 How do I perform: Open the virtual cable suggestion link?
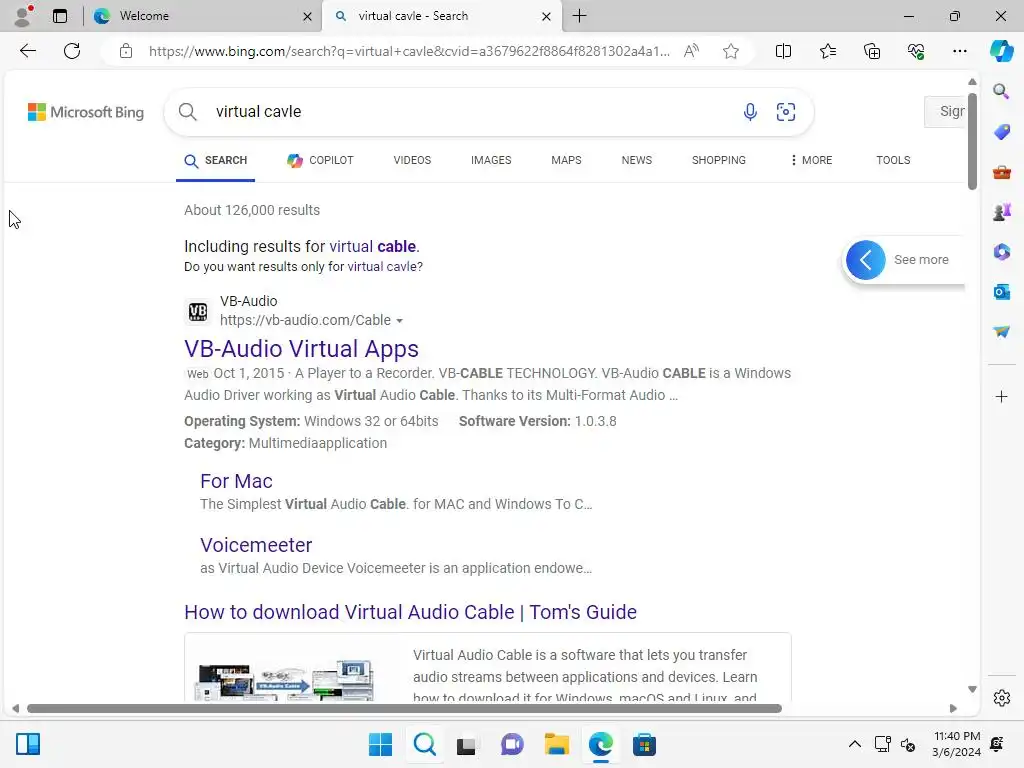point(372,246)
